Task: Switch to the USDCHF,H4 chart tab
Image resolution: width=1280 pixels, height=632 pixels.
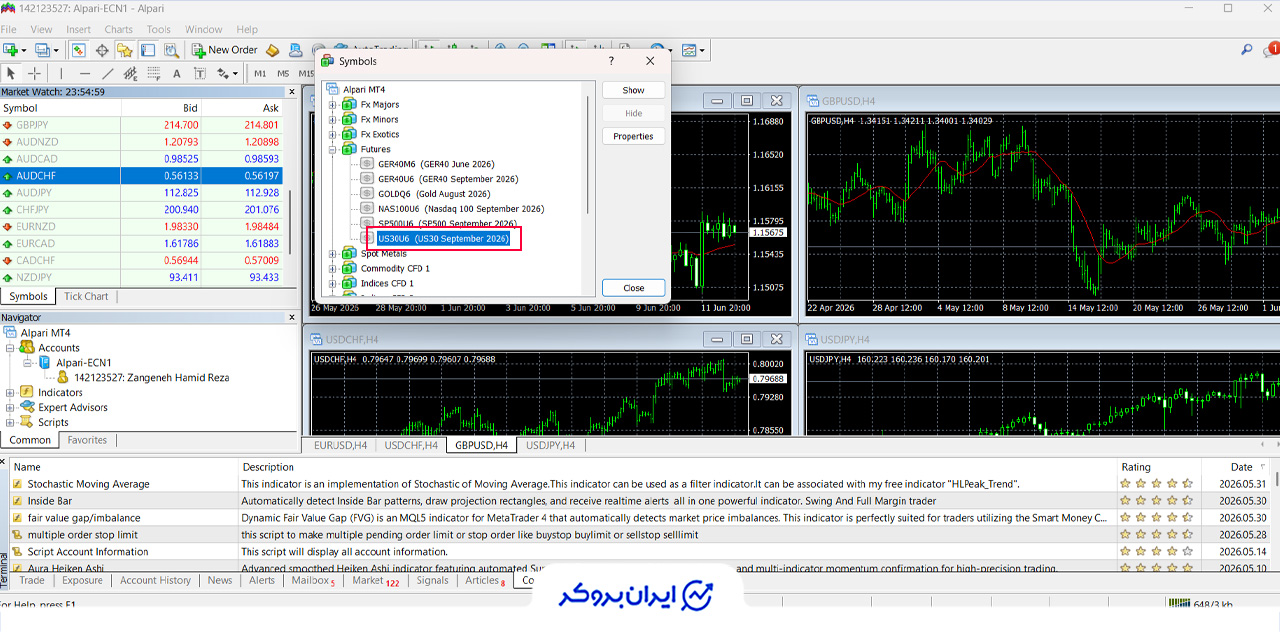Action: [411, 445]
